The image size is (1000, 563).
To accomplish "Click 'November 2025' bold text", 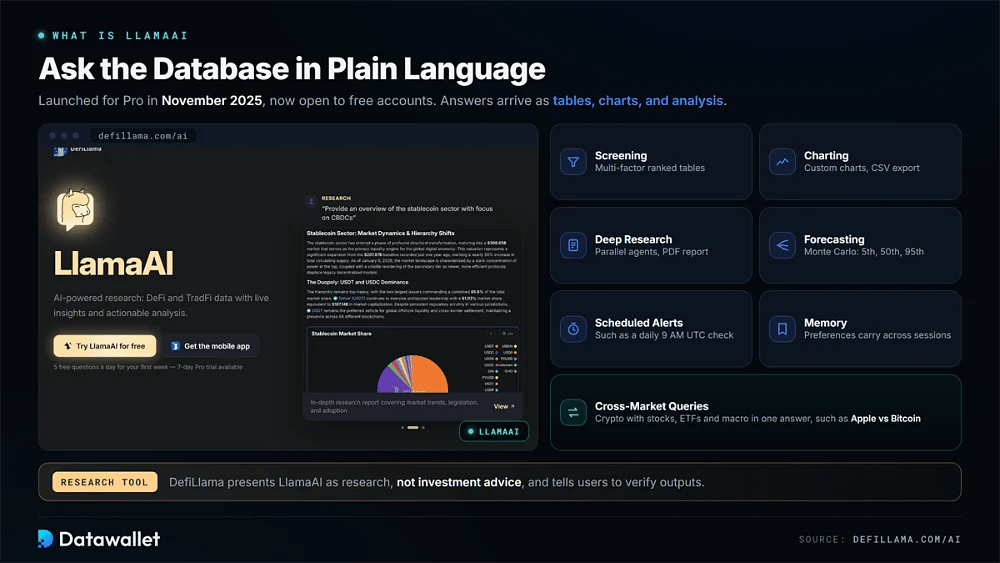I will coord(212,101).
